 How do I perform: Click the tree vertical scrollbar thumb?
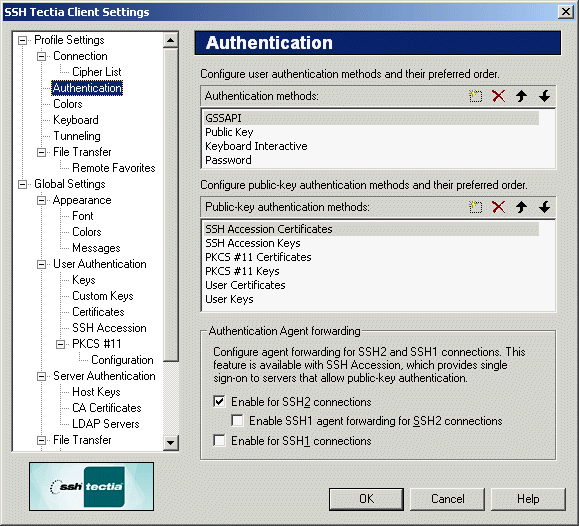click(171, 204)
